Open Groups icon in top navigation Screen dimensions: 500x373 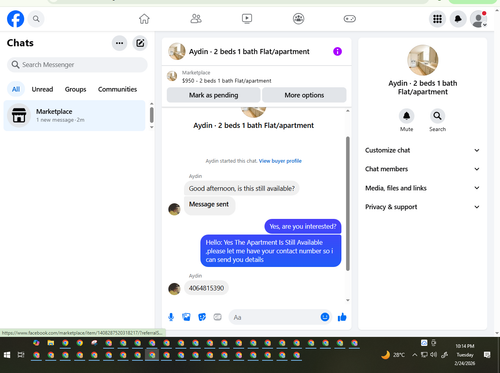298,19
